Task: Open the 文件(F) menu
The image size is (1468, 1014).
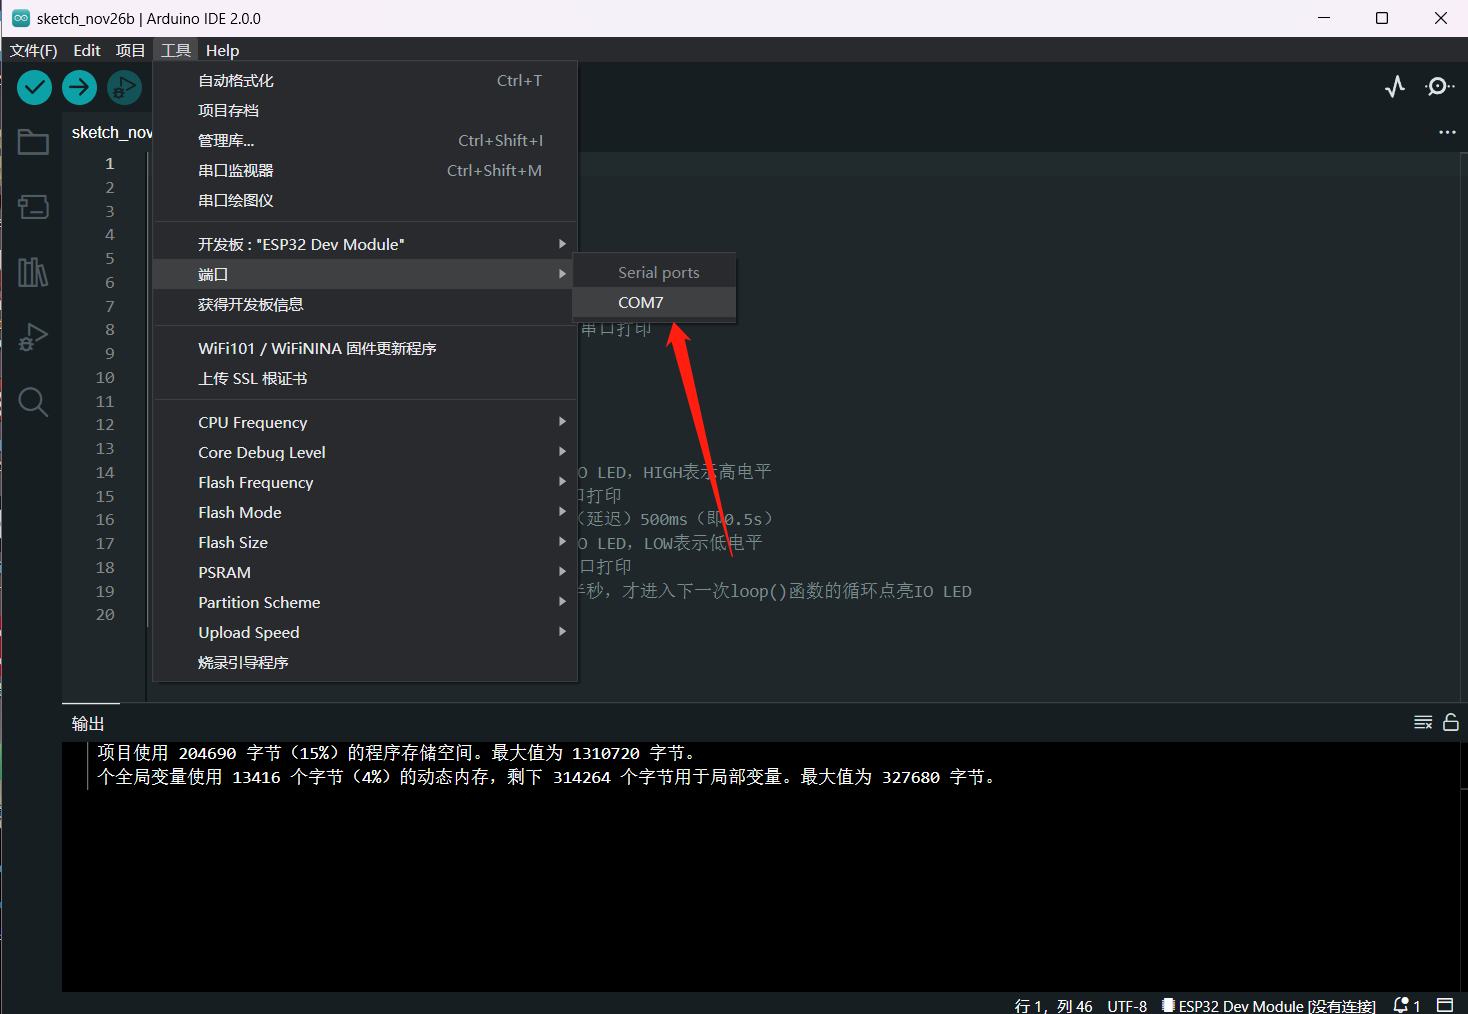Action: pos(33,50)
